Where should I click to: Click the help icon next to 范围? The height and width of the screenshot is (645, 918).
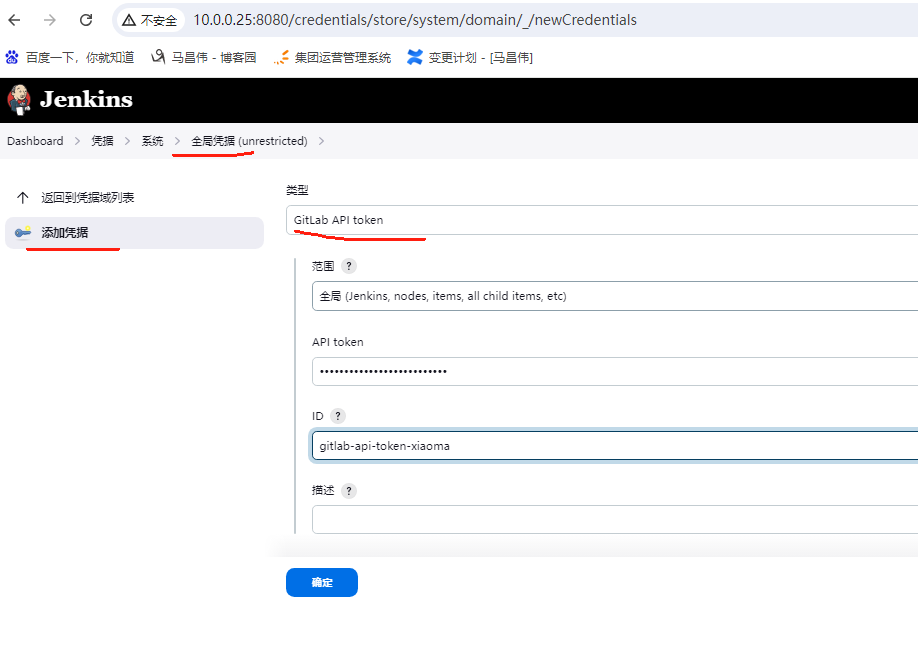[x=349, y=266]
